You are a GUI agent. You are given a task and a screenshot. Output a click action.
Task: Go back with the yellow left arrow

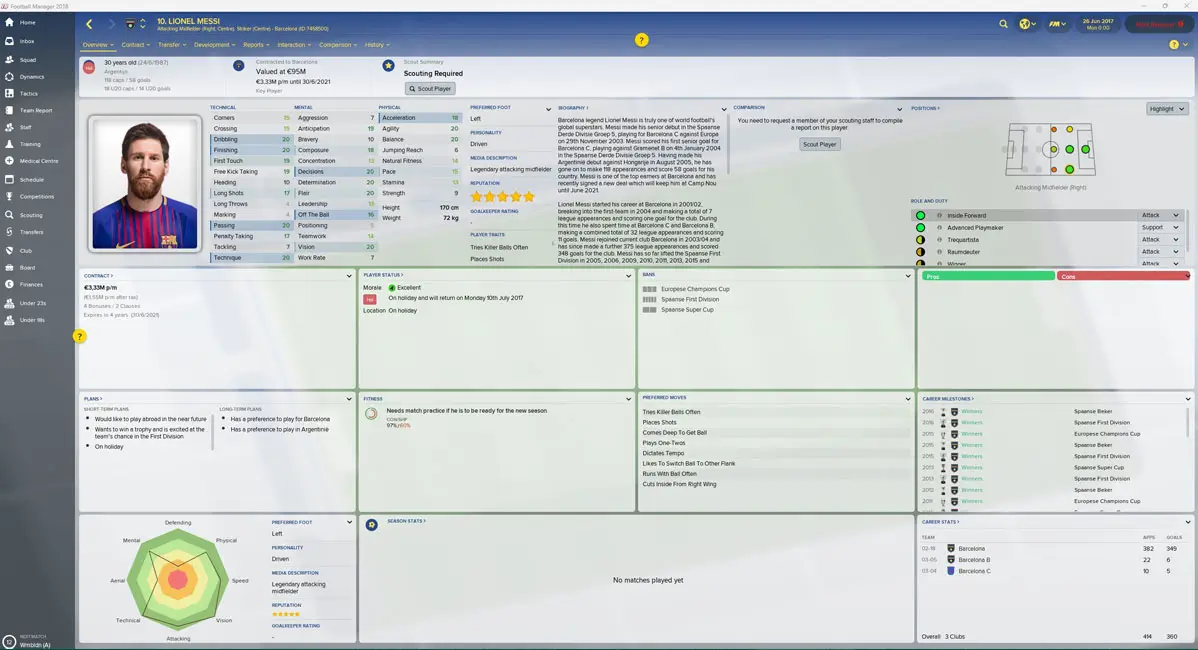click(x=89, y=24)
